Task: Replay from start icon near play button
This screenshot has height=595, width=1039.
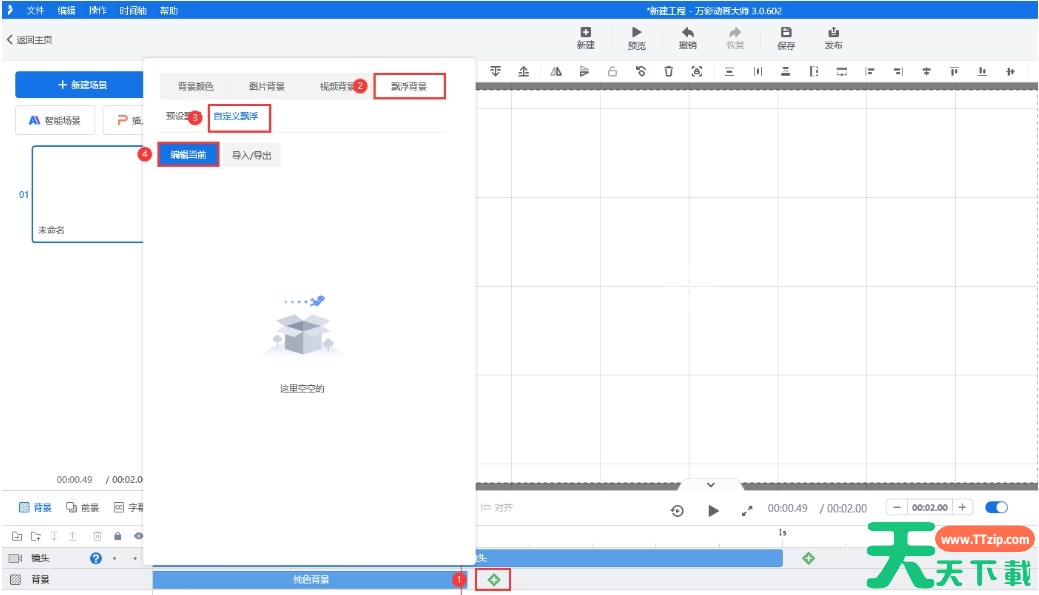Action: coord(677,510)
